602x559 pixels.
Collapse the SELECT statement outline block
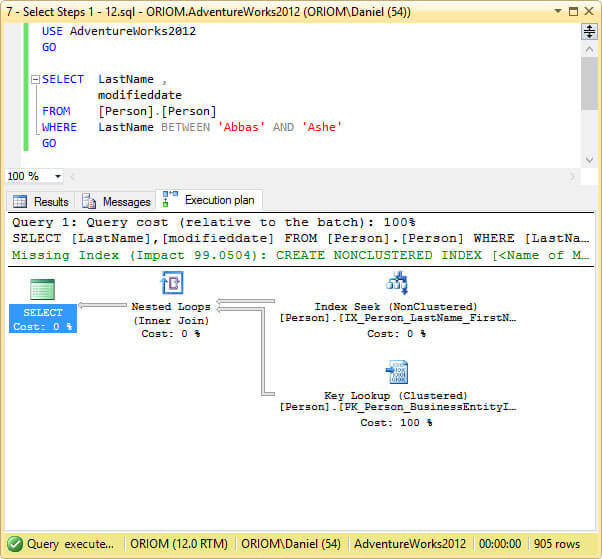(x=34, y=79)
